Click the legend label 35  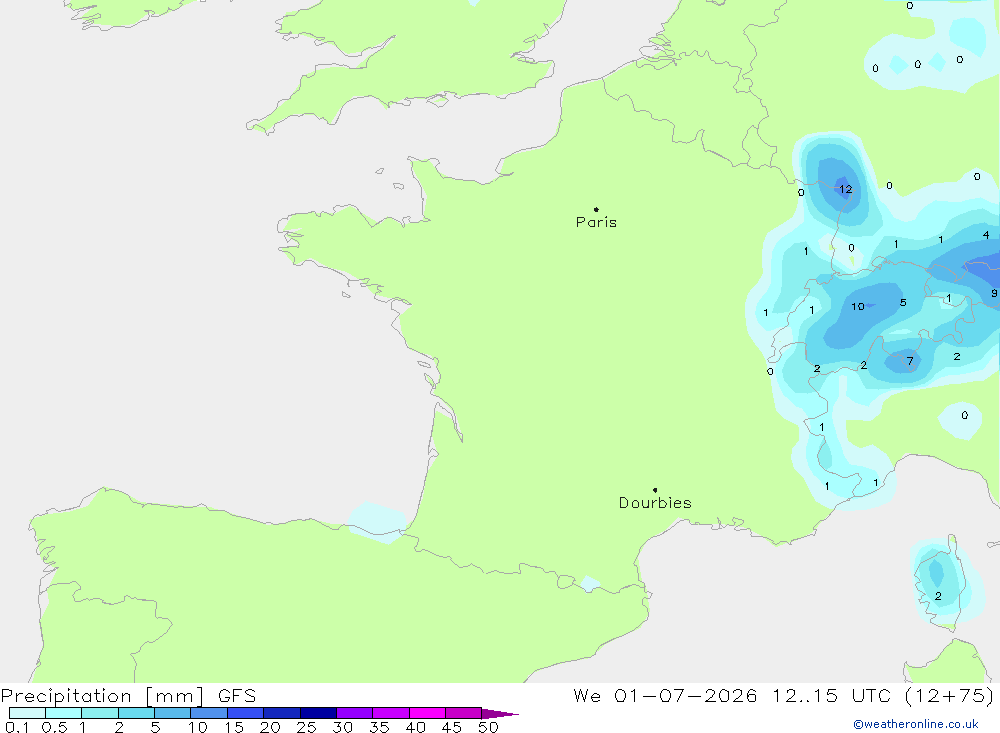(x=379, y=727)
